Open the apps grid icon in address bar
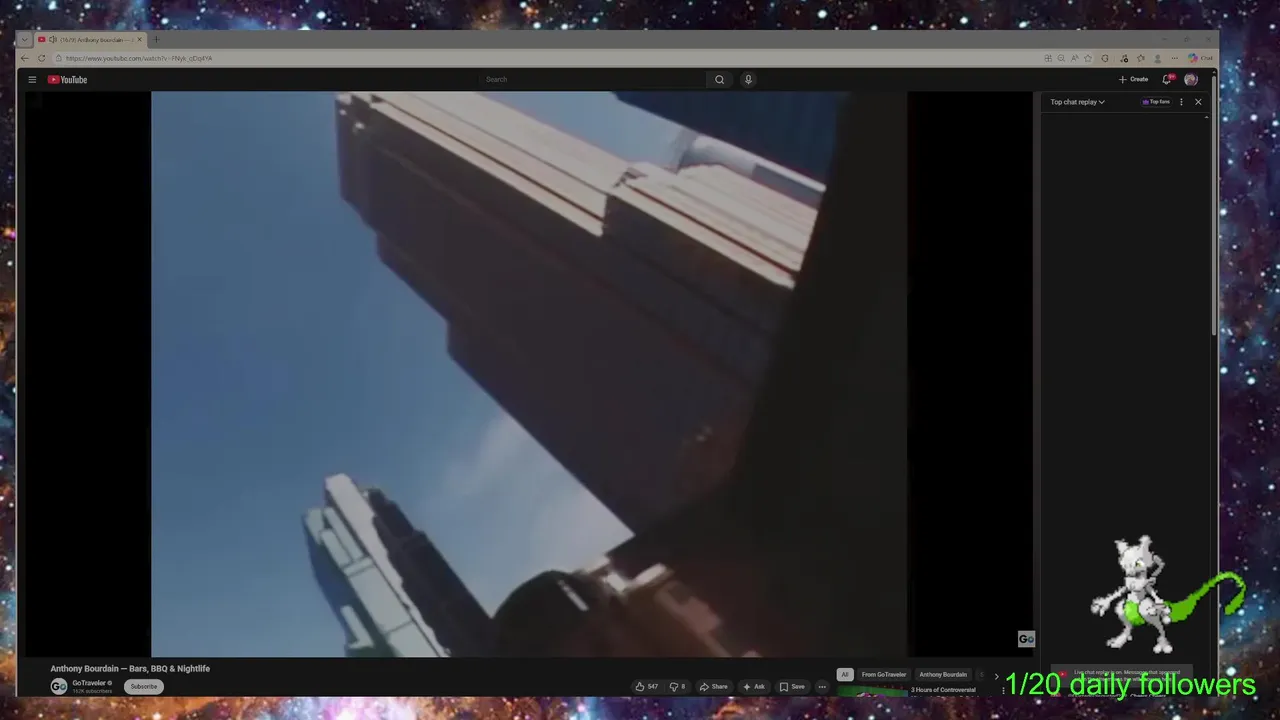 pos(1048,58)
